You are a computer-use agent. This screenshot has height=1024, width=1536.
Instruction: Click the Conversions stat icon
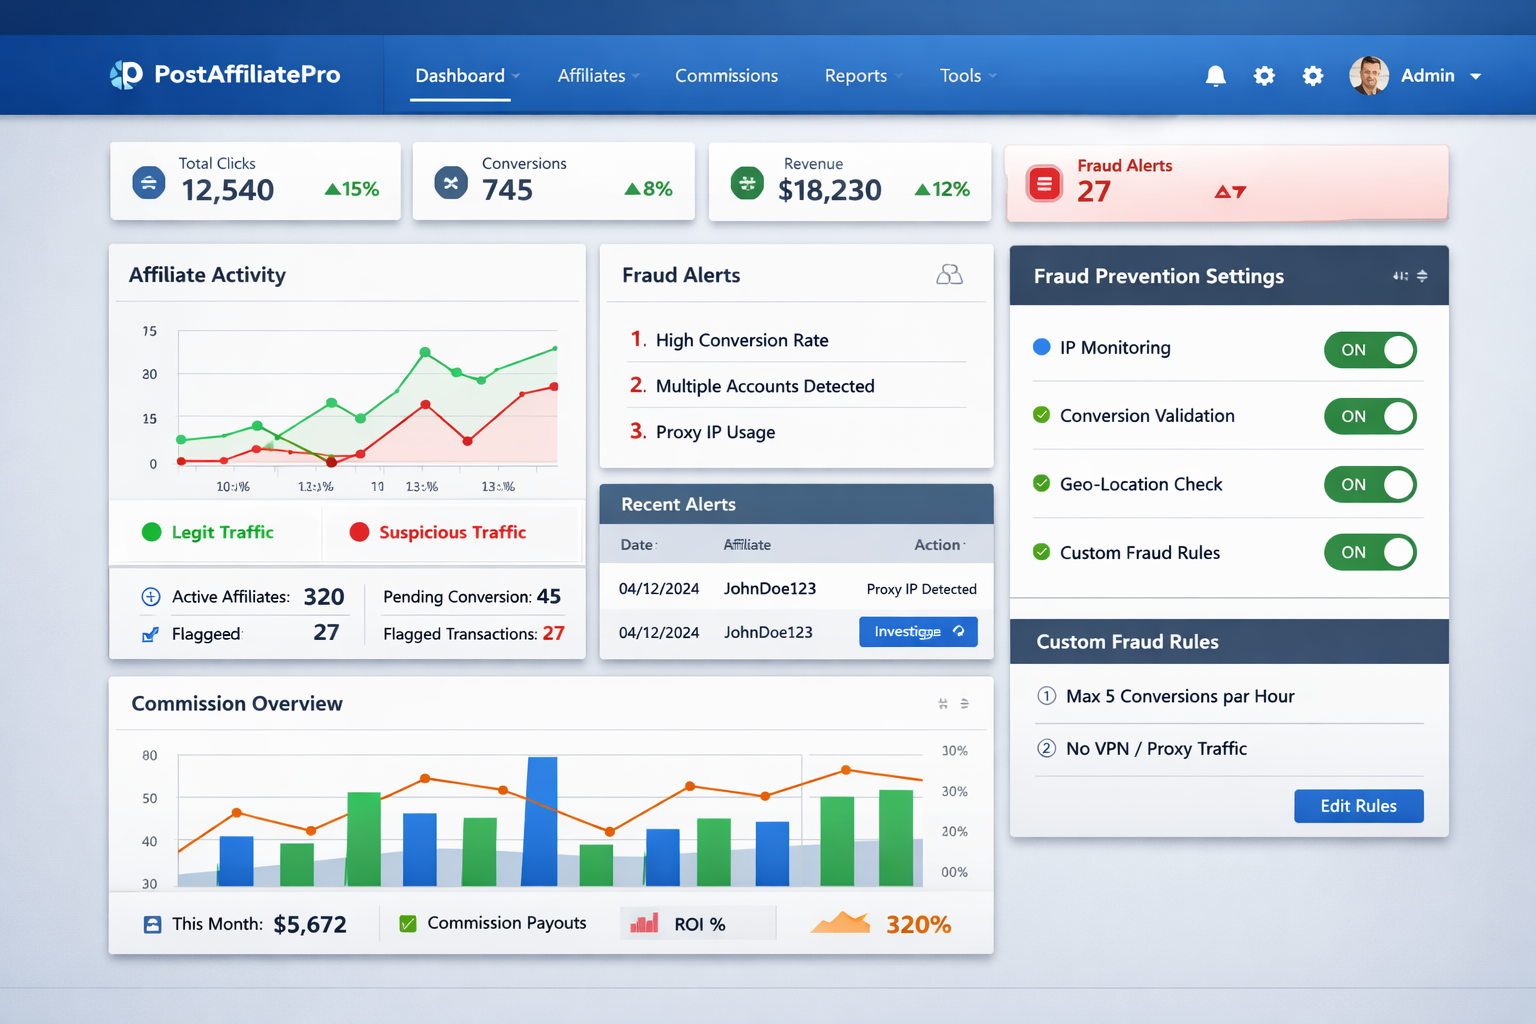(x=451, y=183)
